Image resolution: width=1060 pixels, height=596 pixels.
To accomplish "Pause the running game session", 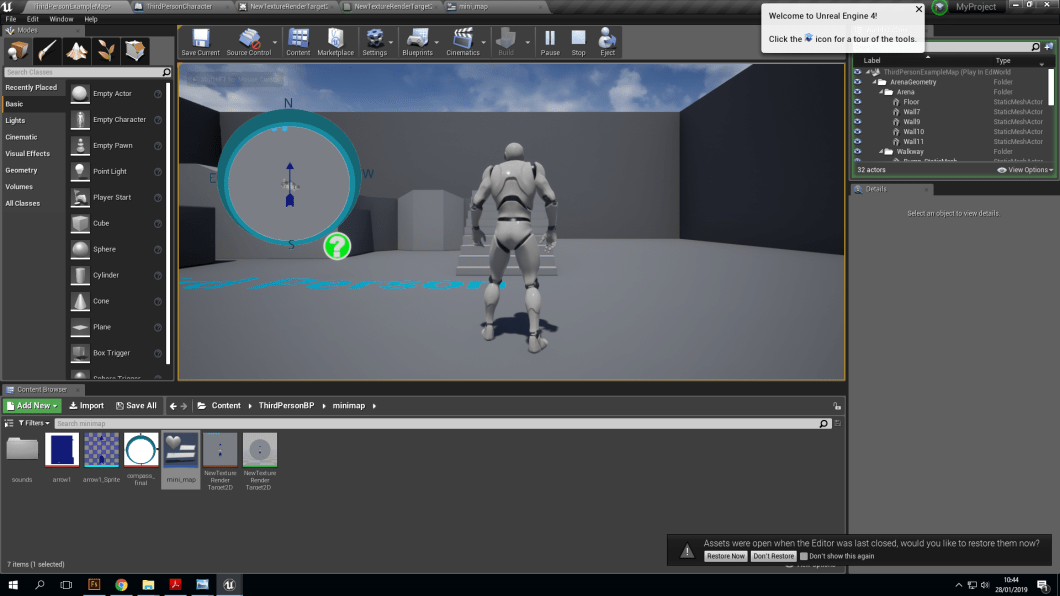I will [550, 42].
